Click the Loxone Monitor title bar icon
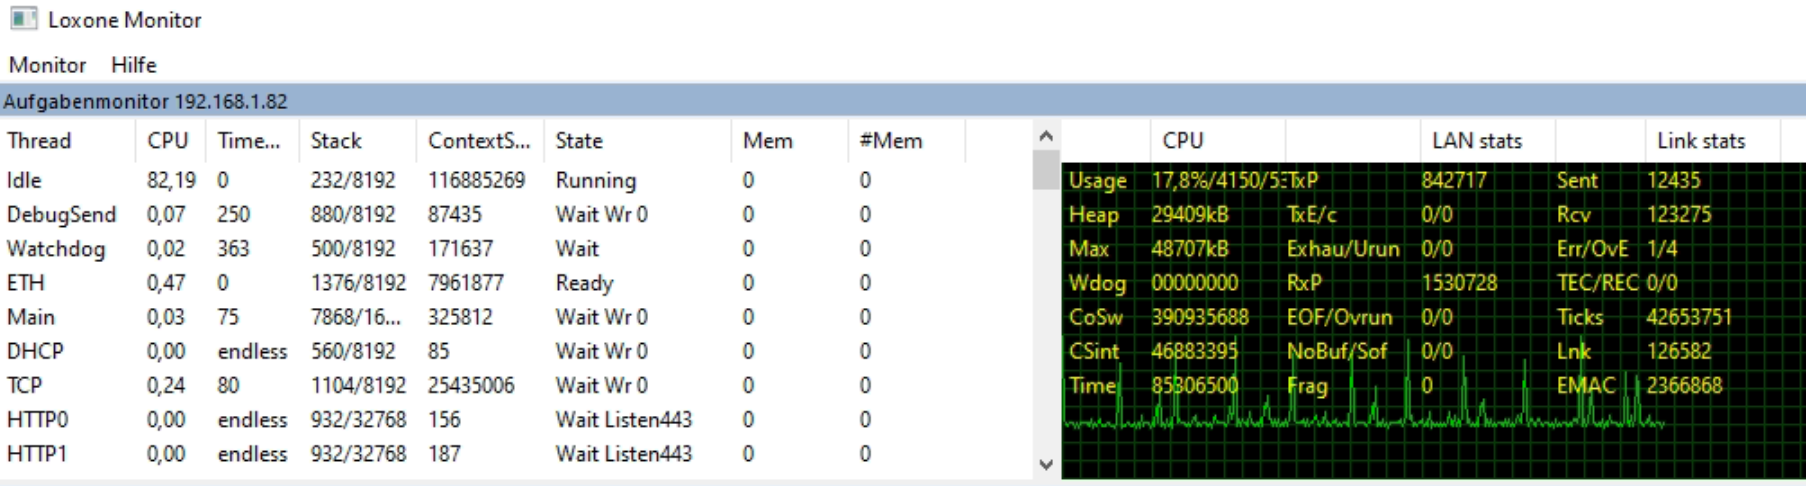This screenshot has height=486, width=1806. pyautogui.click(x=23, y=19)
